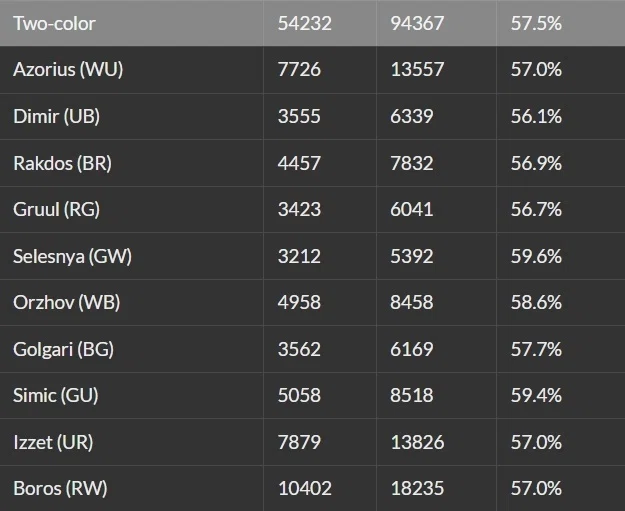This screenshot has width=625, height=511.
Task: Click the 13826 value in the Izzet row
Action: click(417, 442)
